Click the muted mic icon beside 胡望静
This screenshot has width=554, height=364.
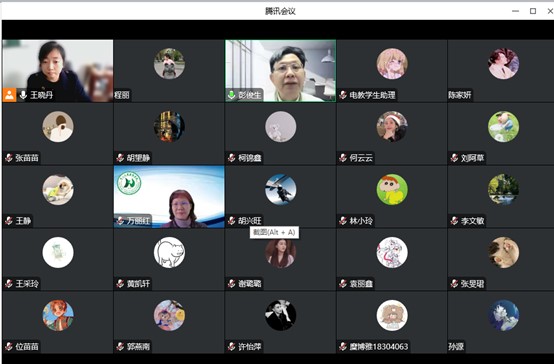point(120,158)
